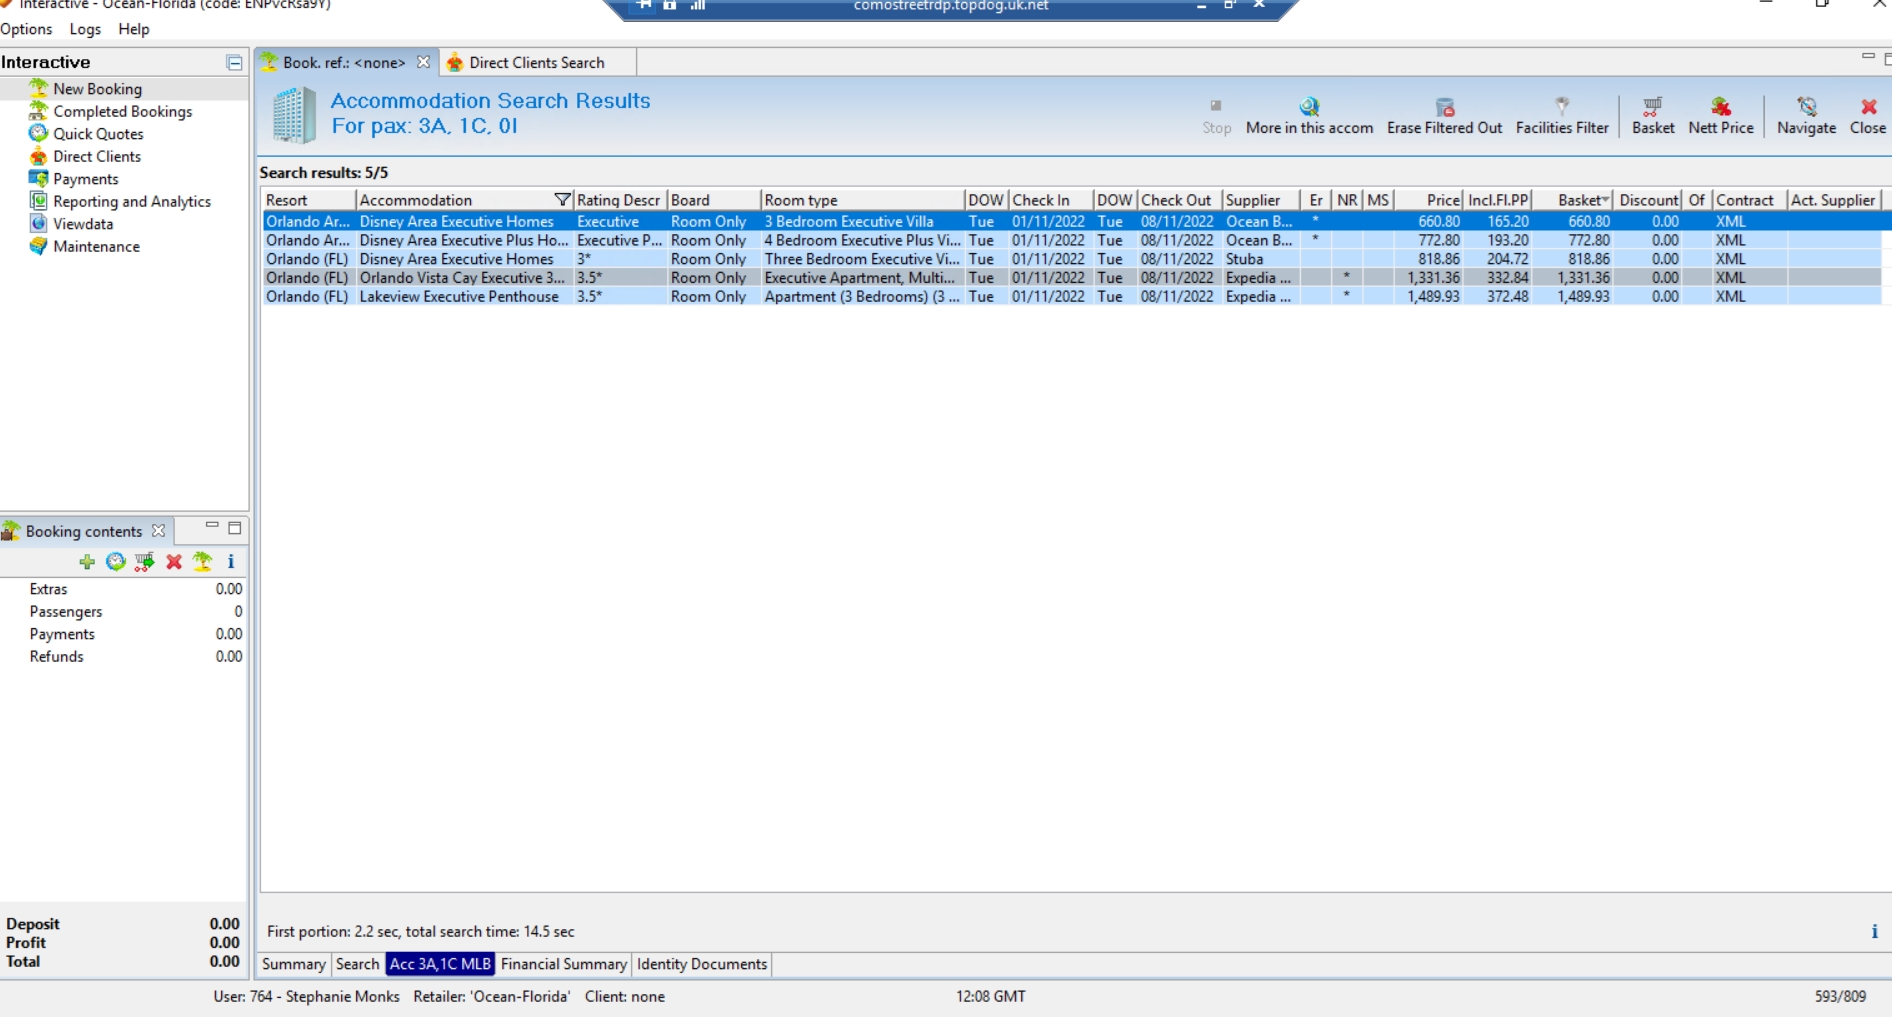Click the Basket toolbar button
This screenshot has height=1017, width=1892.
[1653, 116]
